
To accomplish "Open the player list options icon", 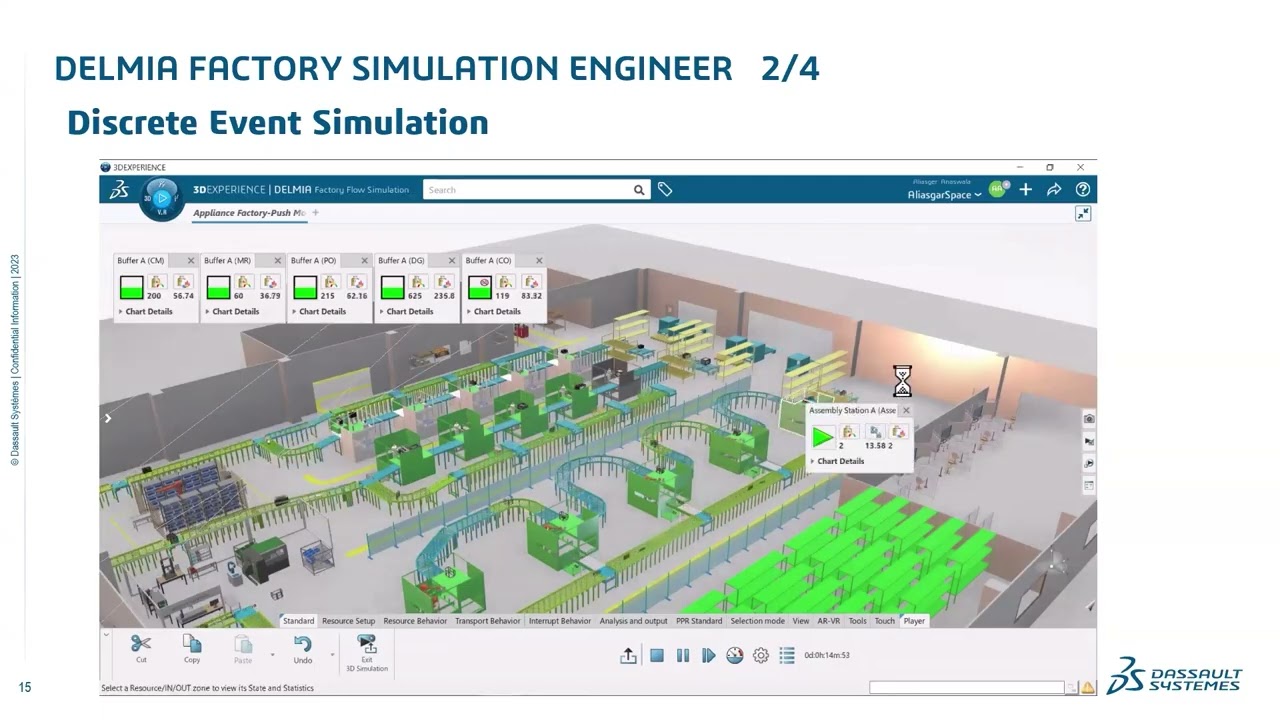I will click(x=787, y=655).
